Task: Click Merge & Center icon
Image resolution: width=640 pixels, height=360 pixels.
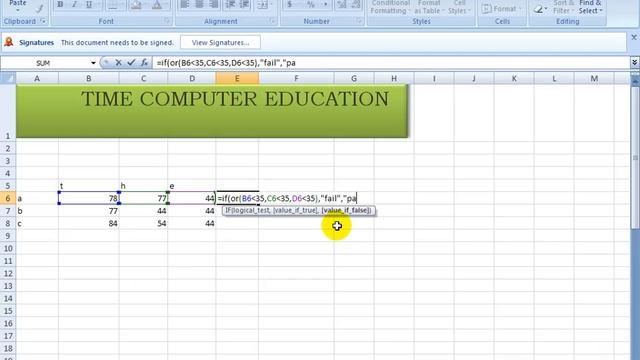Action: click(x=262, y=4)
